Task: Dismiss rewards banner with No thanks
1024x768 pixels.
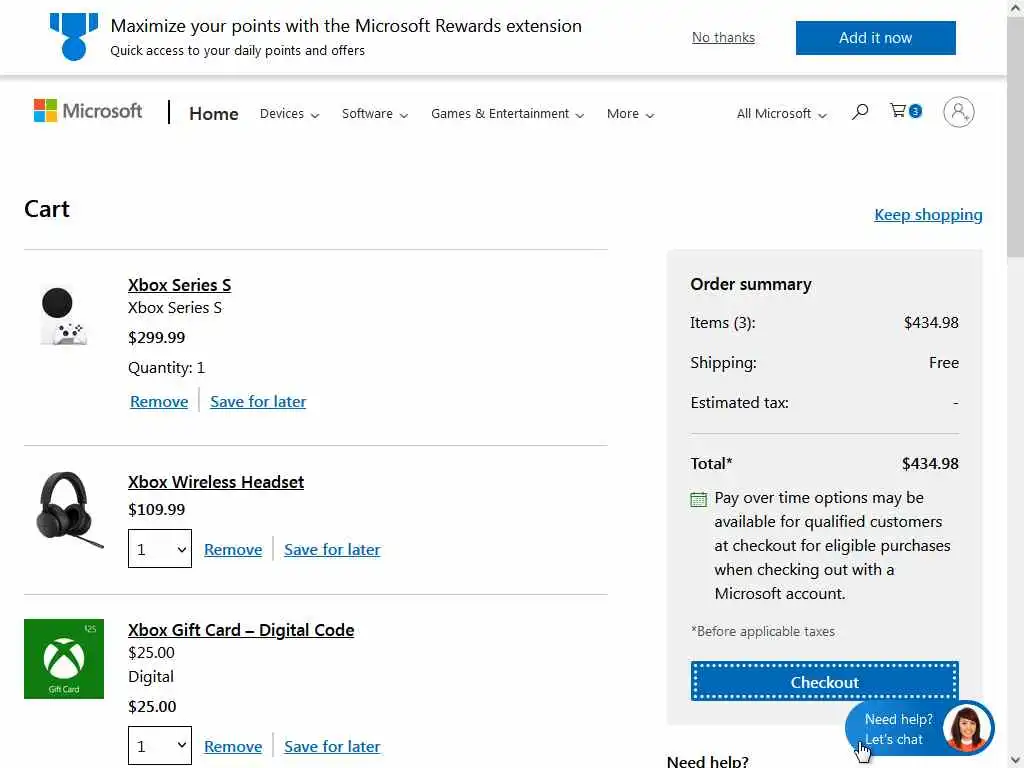Action: 723,38
